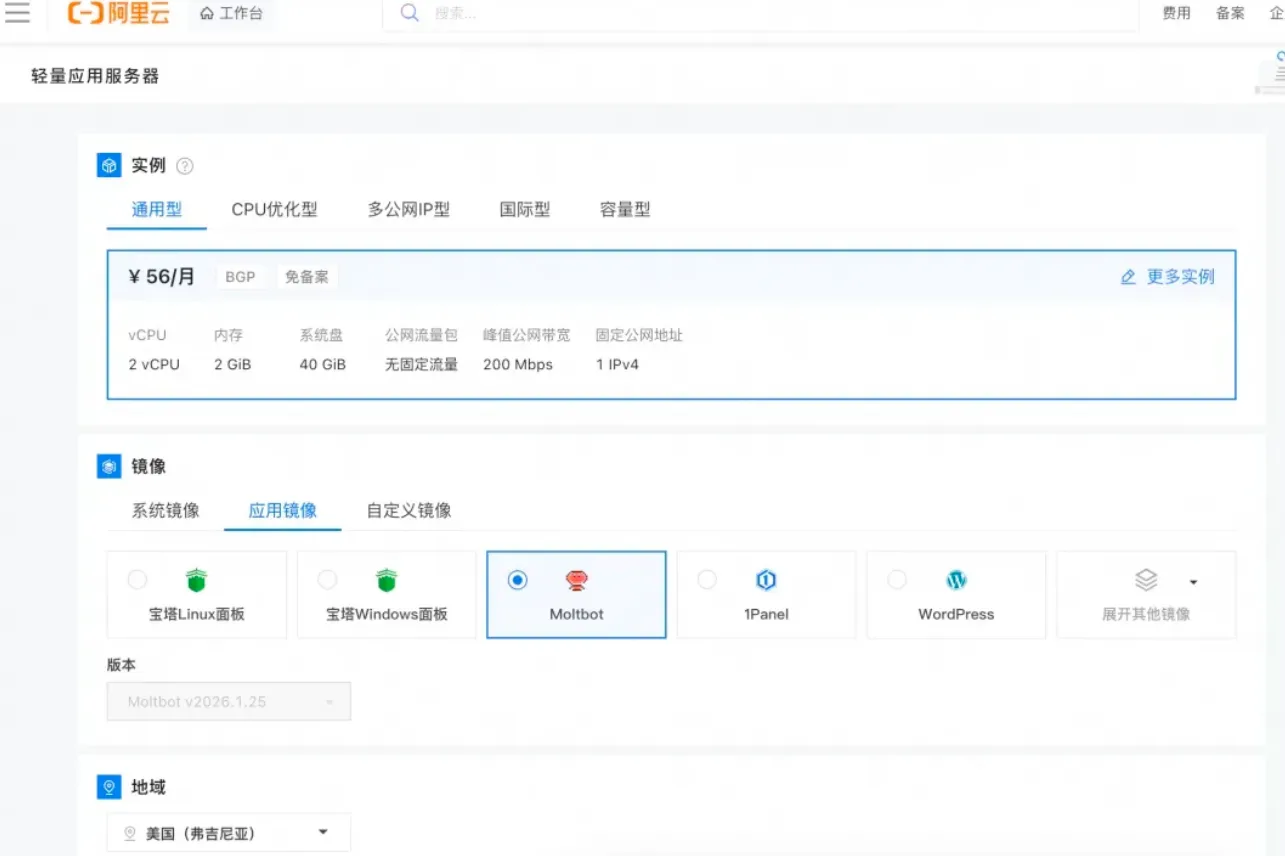Viewport: 1285px width, 856px height.
Task: Click the 轻量应用服务器 page title
Action: point(95,76)
